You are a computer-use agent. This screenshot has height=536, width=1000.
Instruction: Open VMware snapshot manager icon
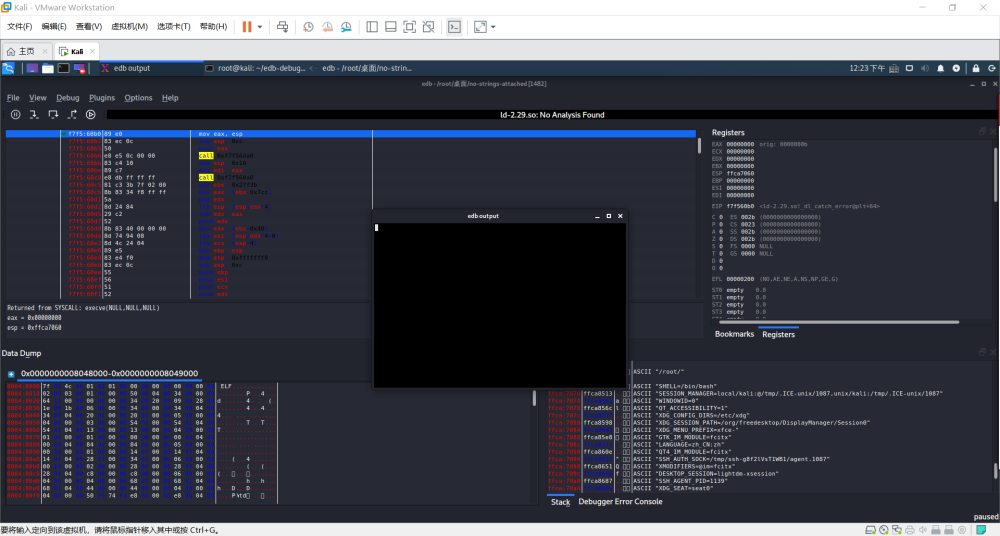pyautogui.click(x=346, y=27)
